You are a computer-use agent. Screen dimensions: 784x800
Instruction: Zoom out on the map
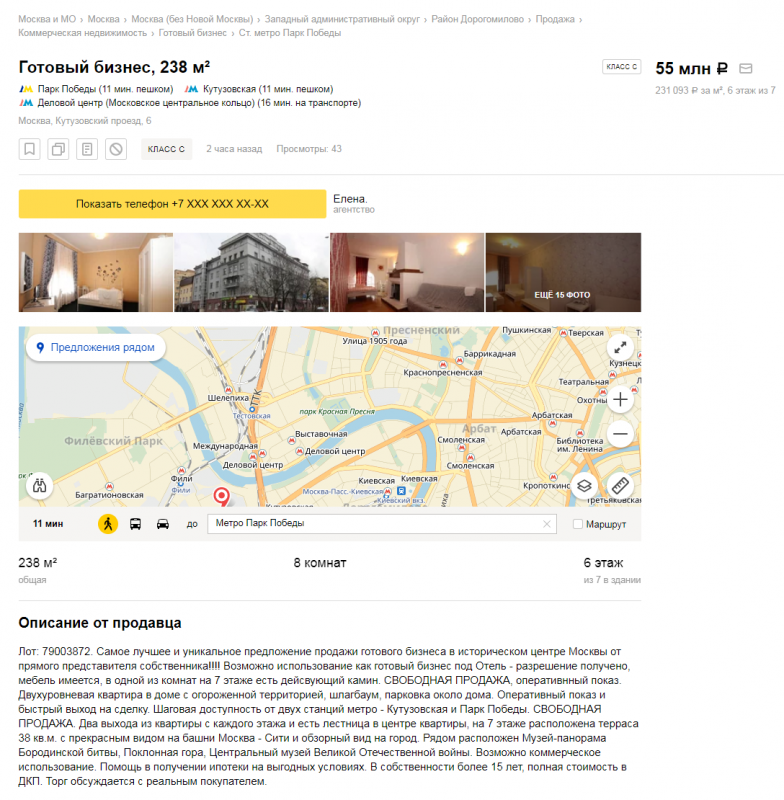click(x=620, y=434)
